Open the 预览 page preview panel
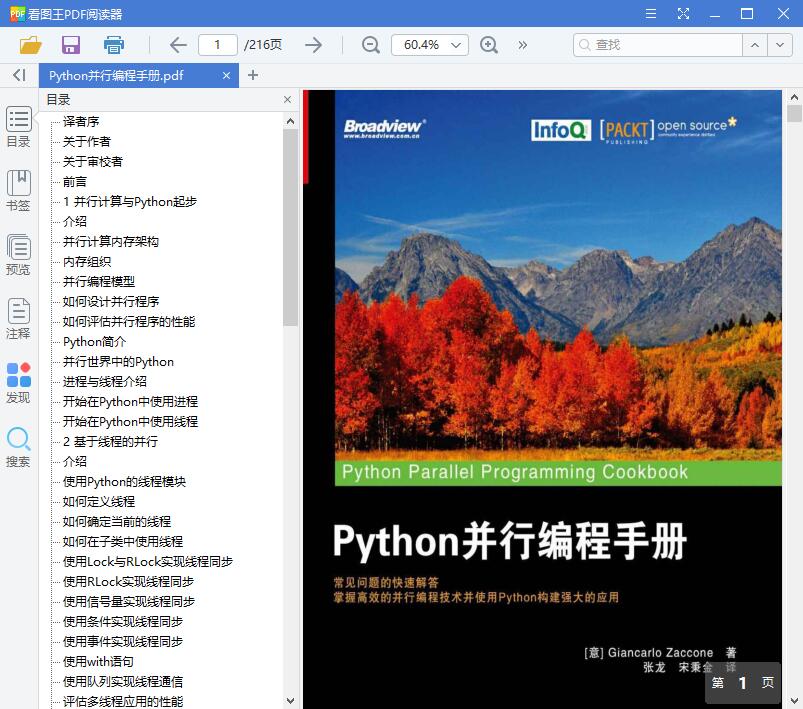The image size is (803, 709). [20, 250]
